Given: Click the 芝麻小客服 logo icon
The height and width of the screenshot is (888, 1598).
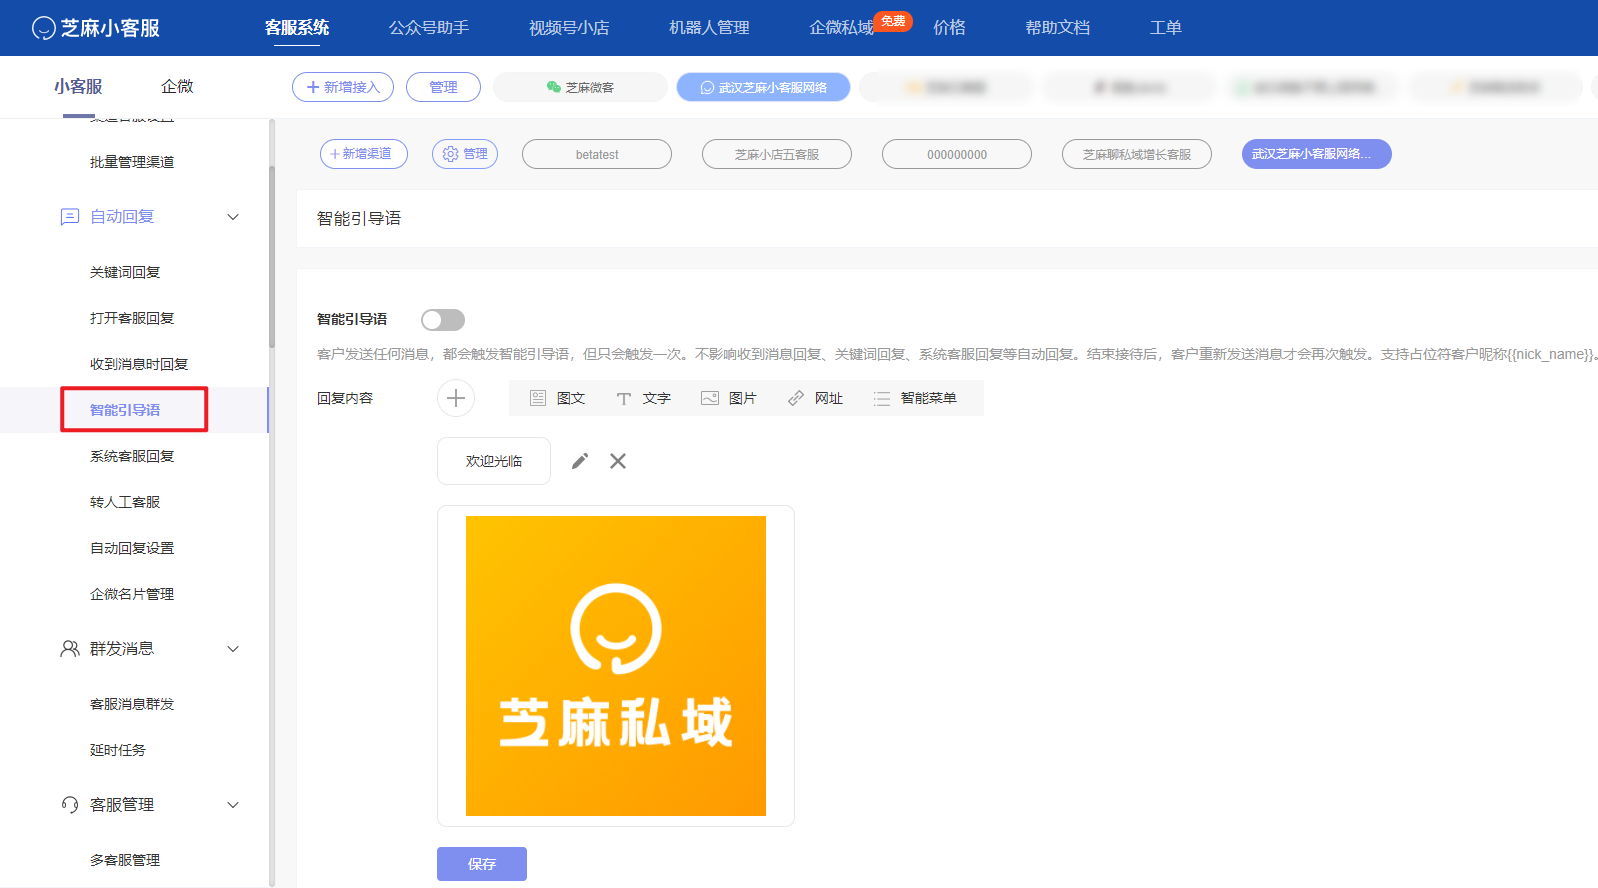Looking at the screenshot, I should tap(43, 28).
